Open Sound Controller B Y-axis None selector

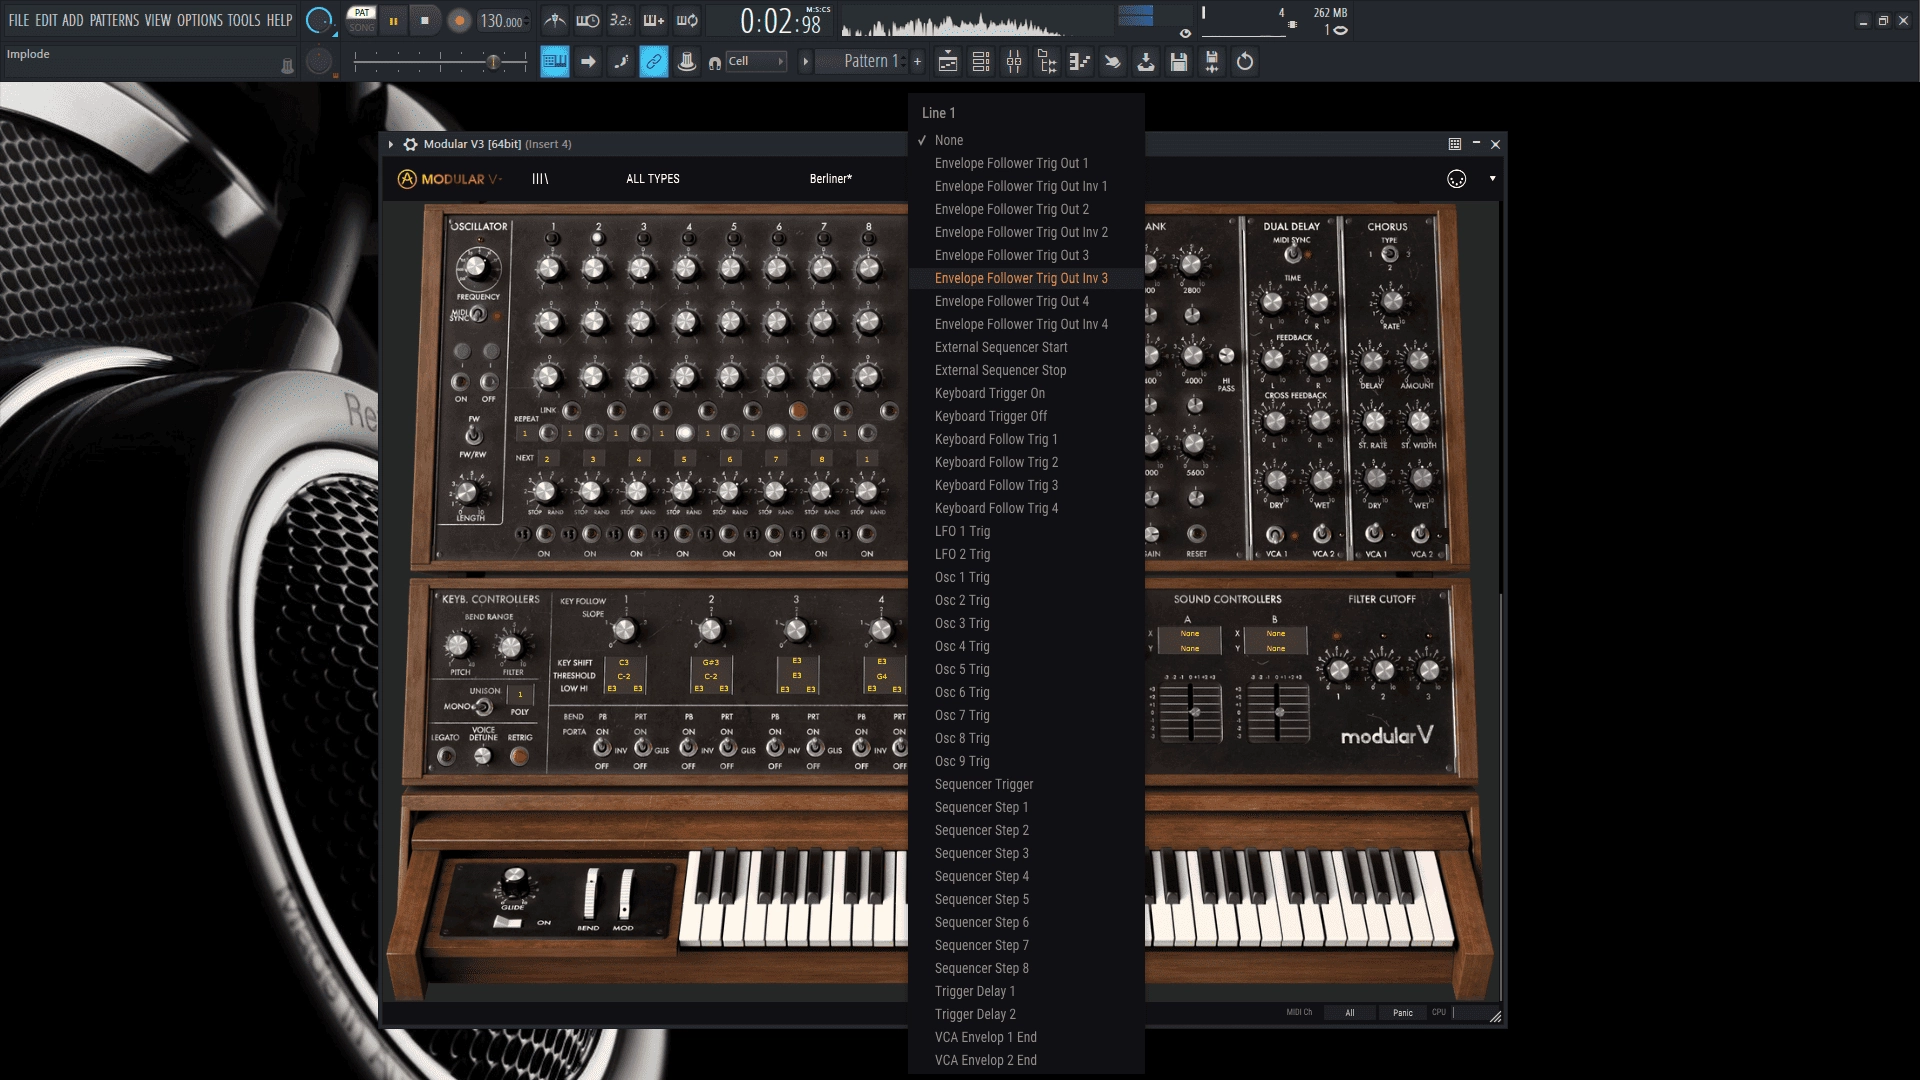pos(1276,649)
